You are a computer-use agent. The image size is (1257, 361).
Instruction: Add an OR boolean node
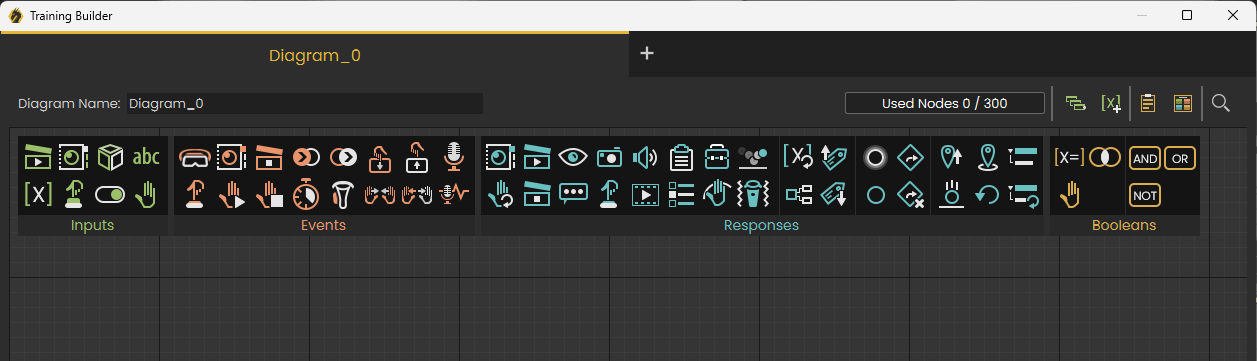[x=1180, y=157]
